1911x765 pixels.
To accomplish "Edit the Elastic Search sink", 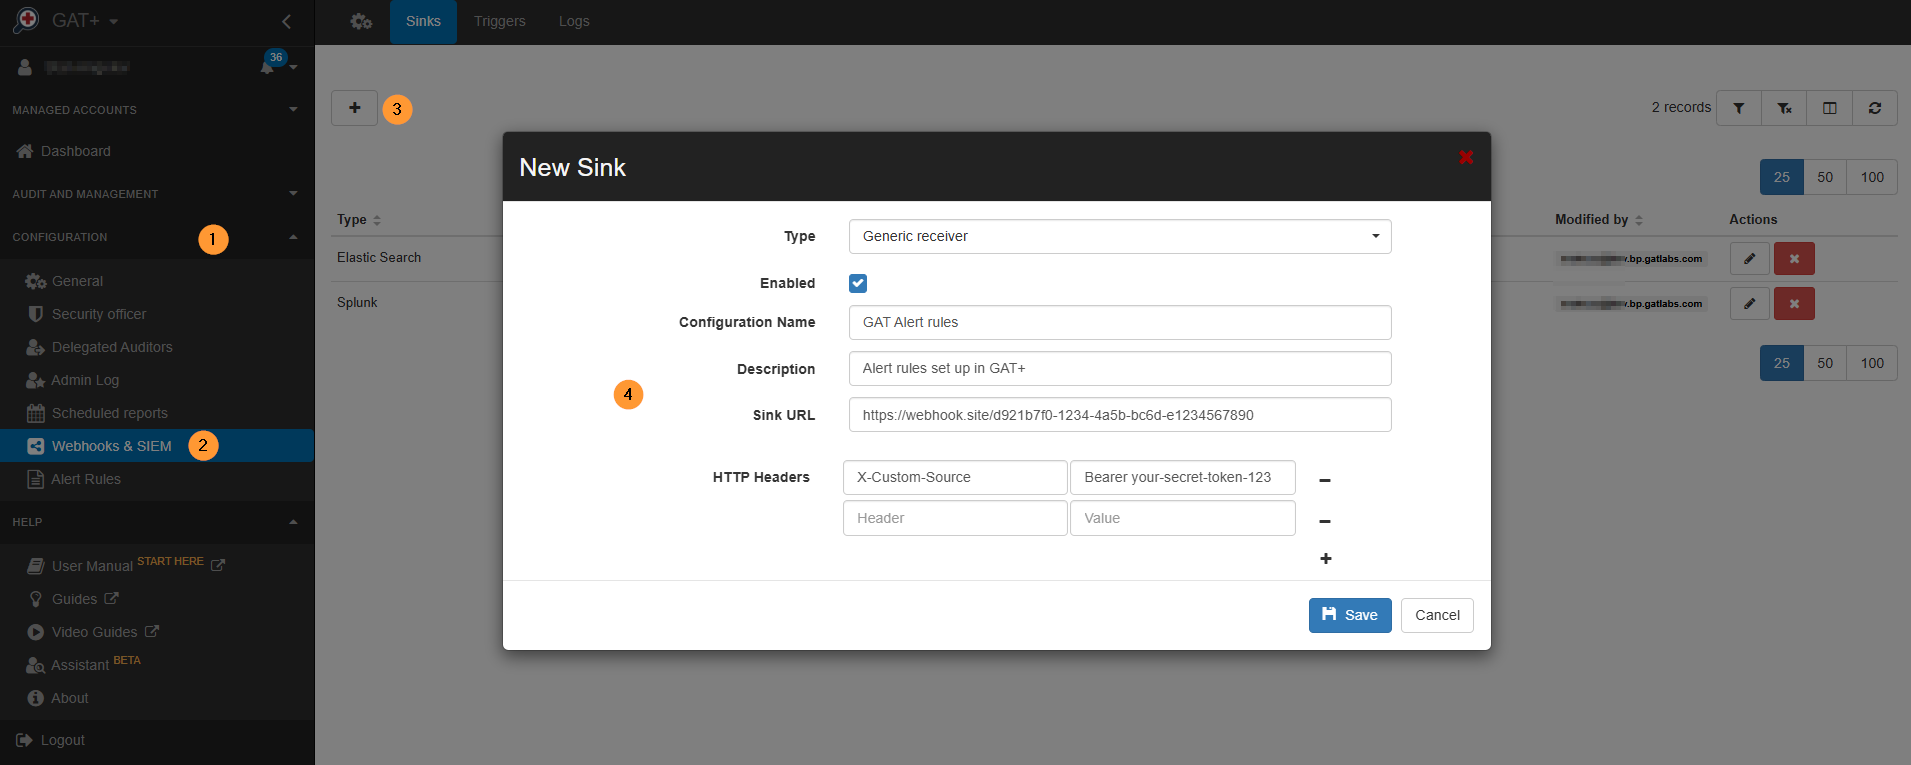I will tap(1750, 259).
